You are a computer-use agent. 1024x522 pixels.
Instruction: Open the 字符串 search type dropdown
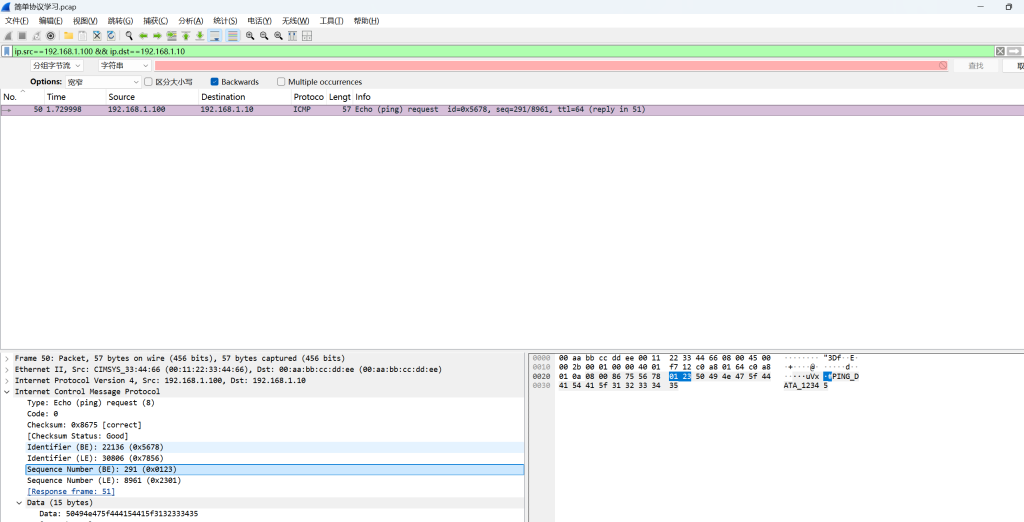[x=124, y=66]
